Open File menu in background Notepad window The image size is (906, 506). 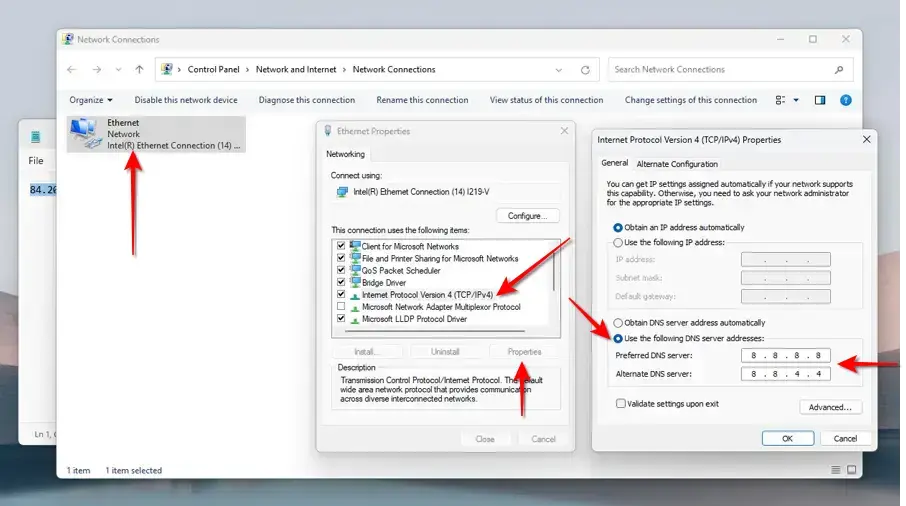[x=36, y=161]
